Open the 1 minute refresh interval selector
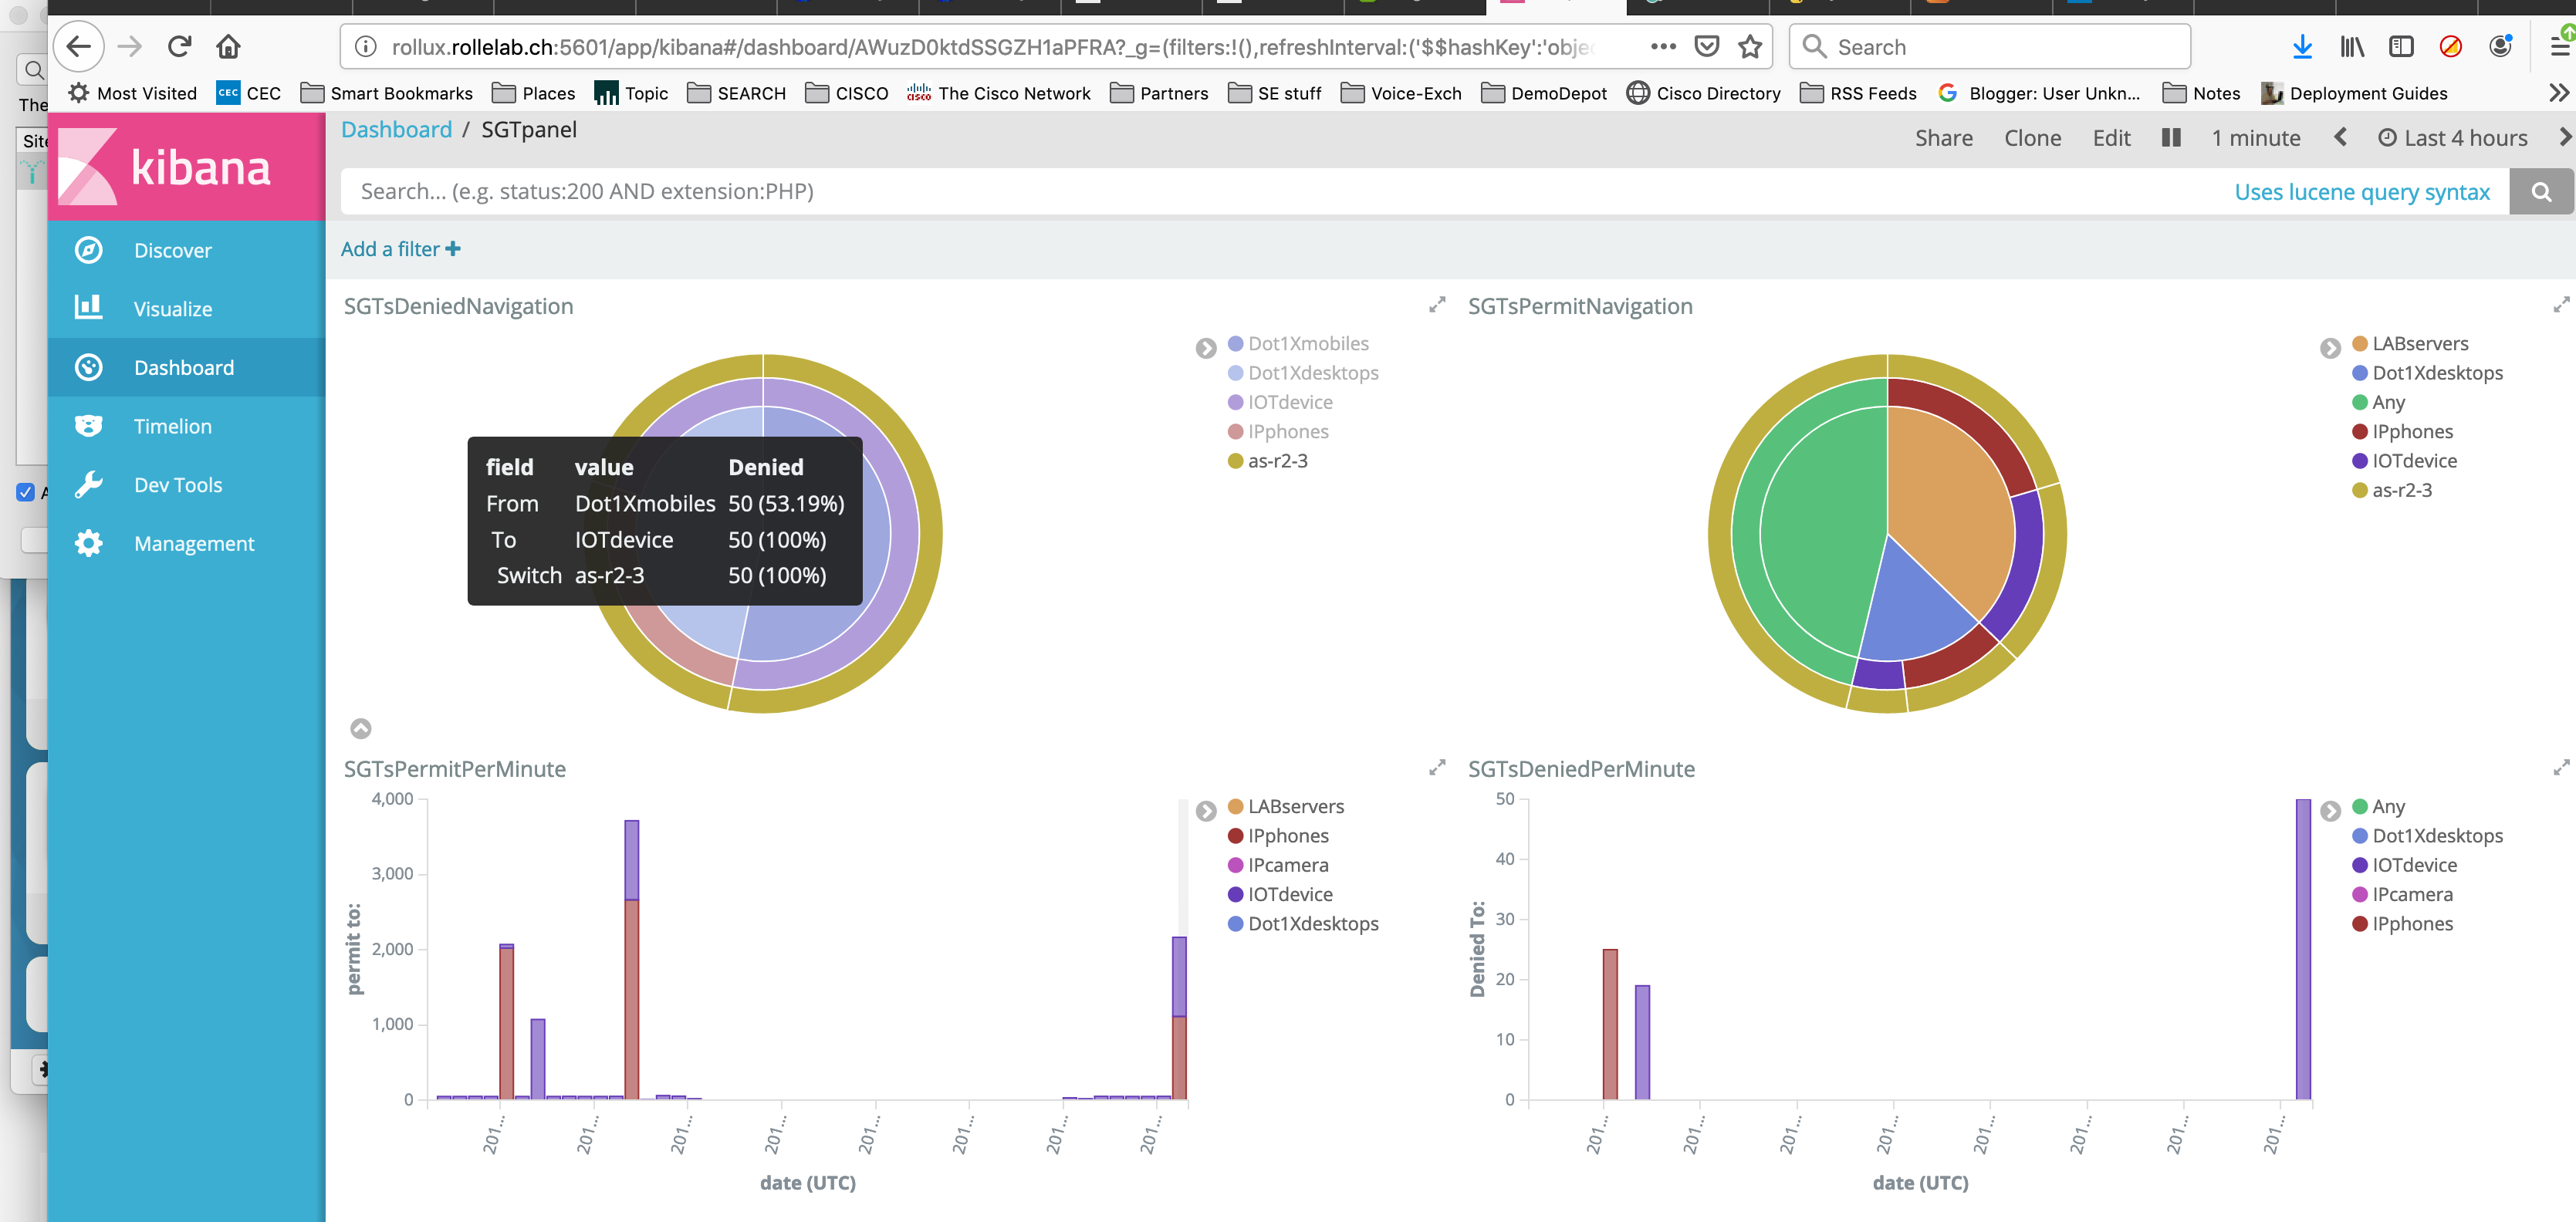This screenshot has width=2576, height=1222. pos(2255,138)
